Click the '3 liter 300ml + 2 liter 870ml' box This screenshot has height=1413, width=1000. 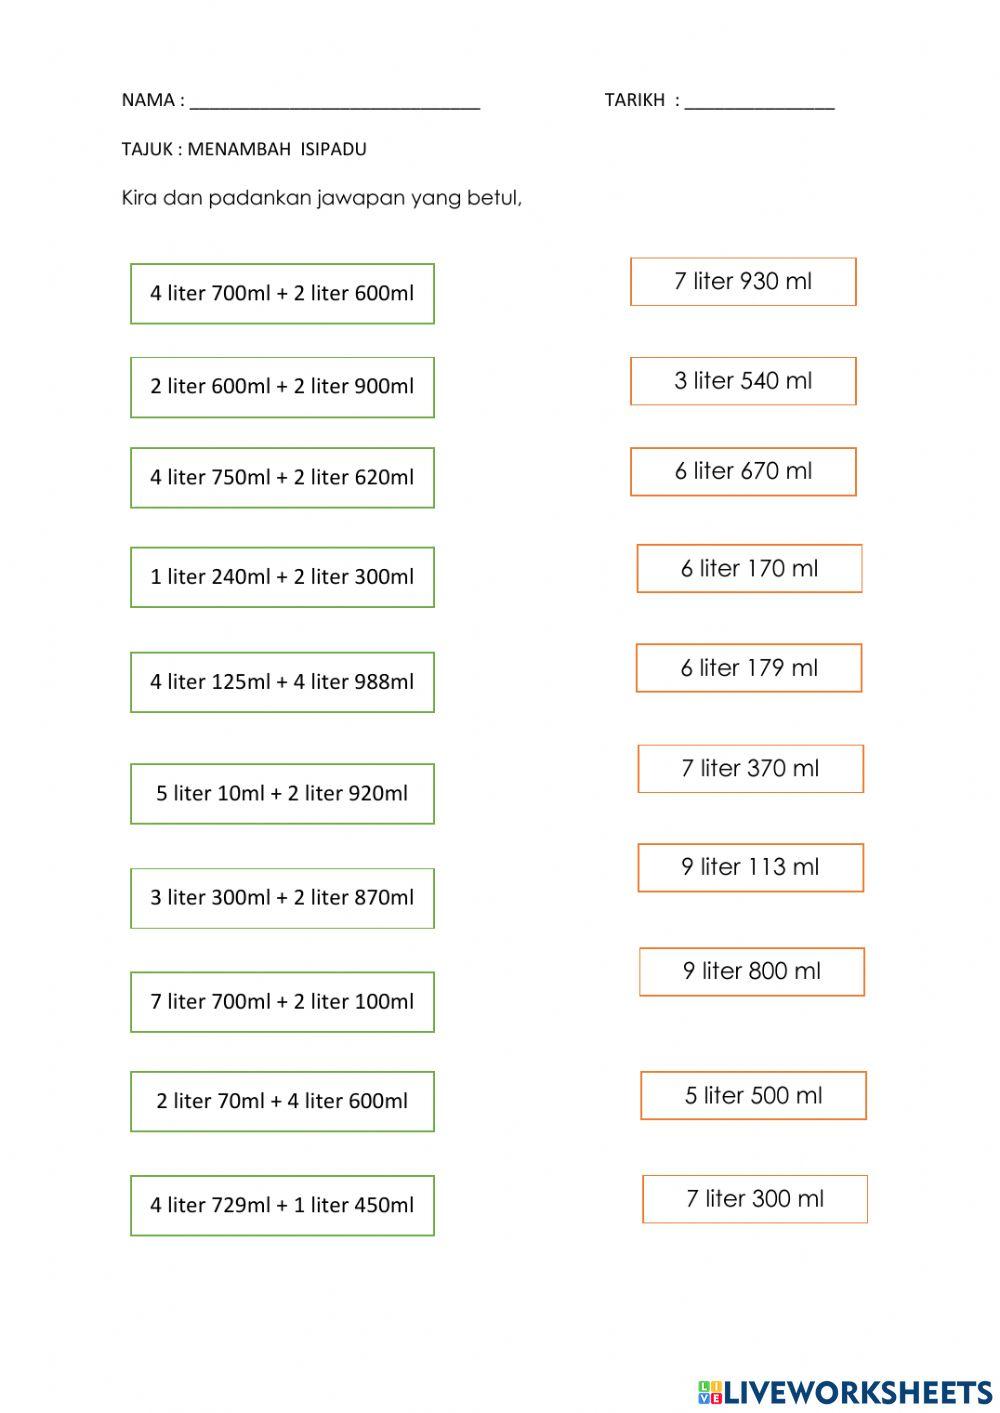[x=282, y=898]
